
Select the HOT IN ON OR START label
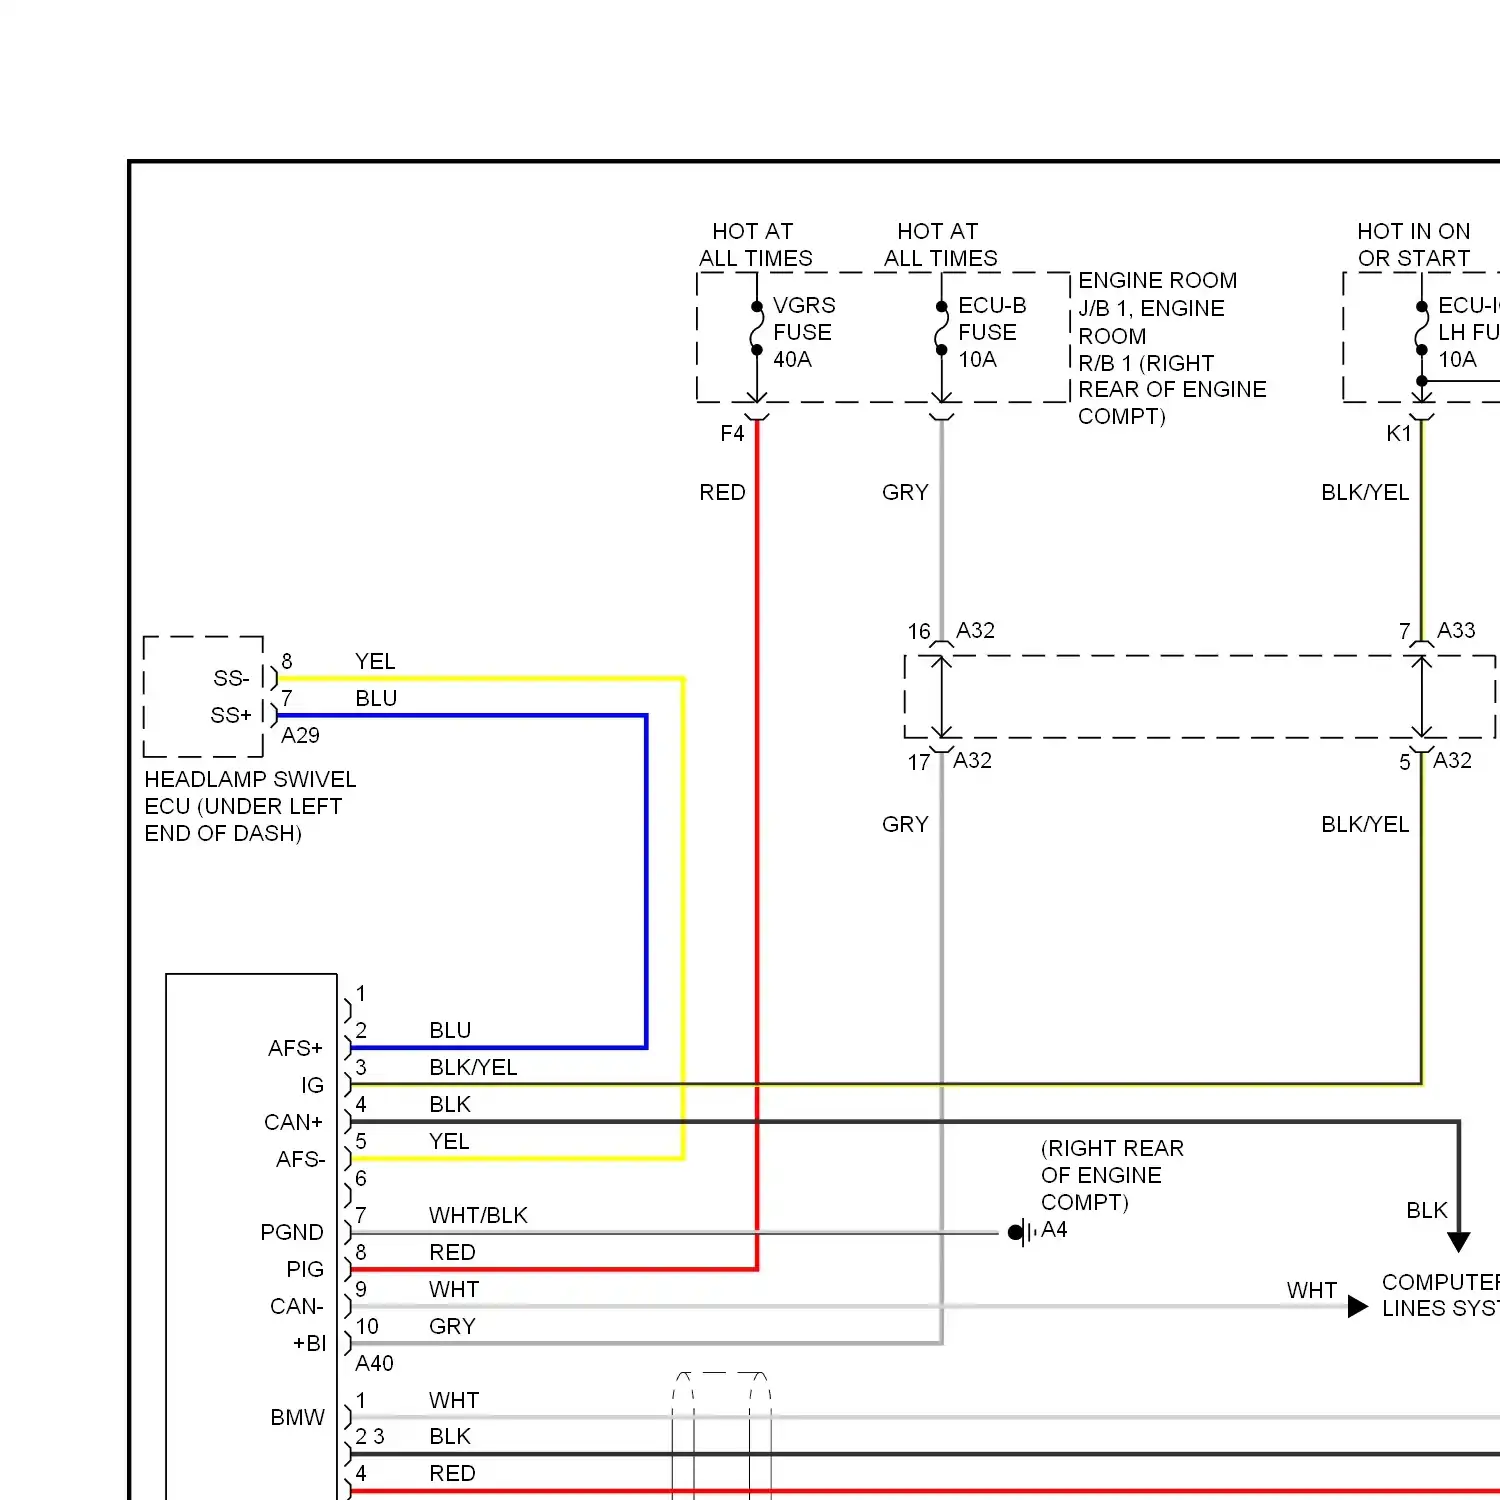click(x=1414, y=245)
